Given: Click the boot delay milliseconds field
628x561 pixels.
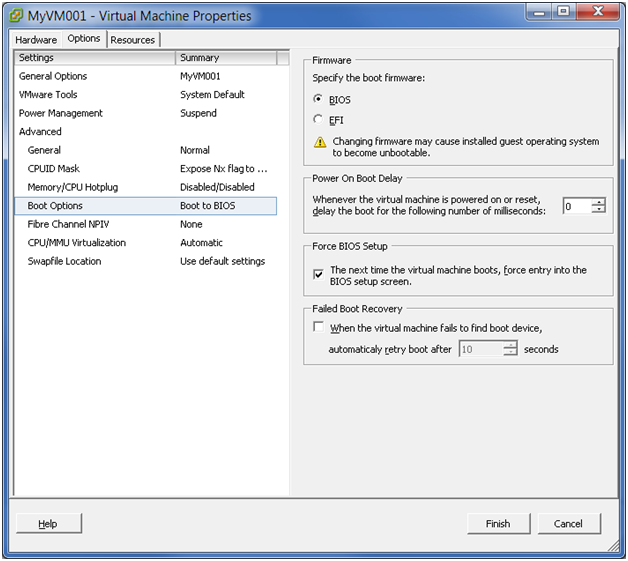Looking at the screenshot, I should click(x=576, y=206).
